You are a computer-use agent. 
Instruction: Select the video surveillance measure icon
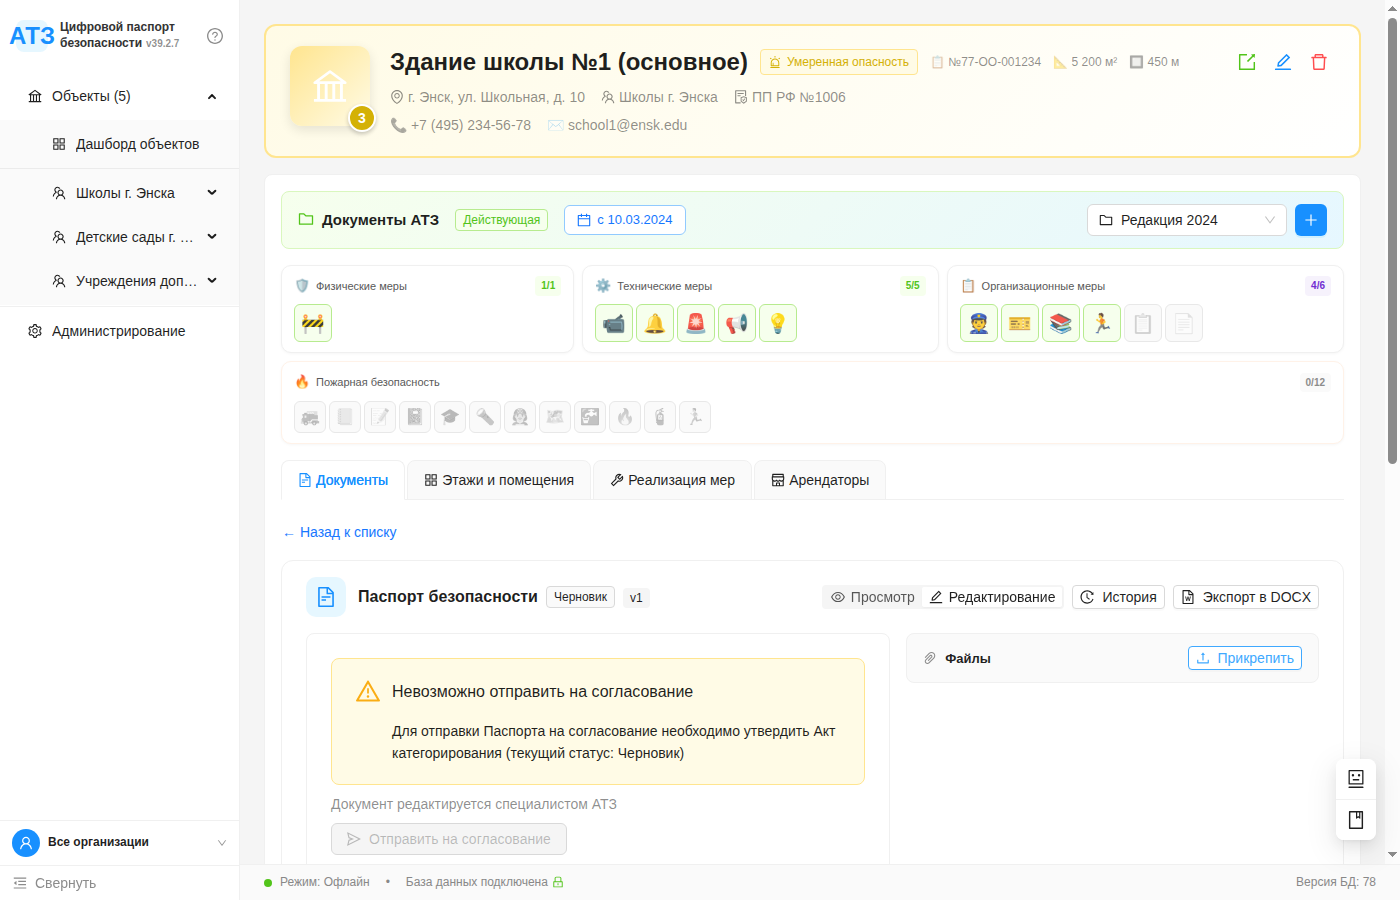pos(614,322)
